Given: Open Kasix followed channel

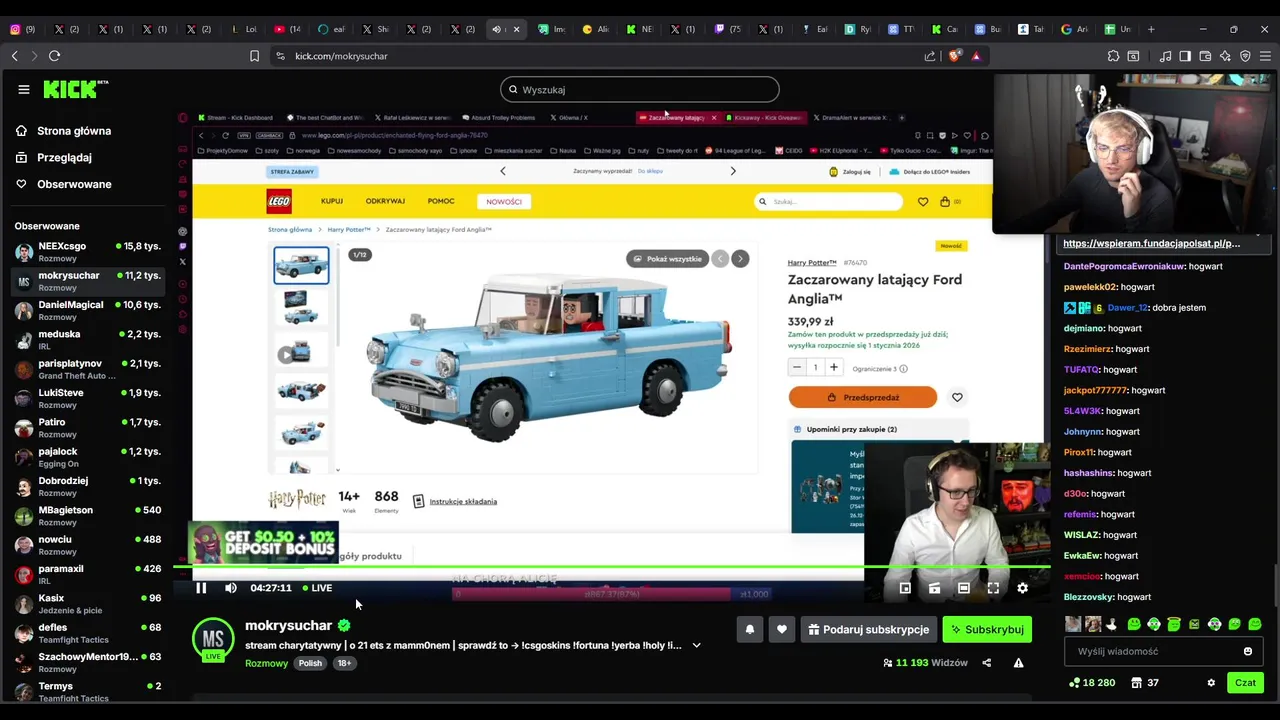Looking at the screenshot, I should pyautogui.click(x=87, y=603).
